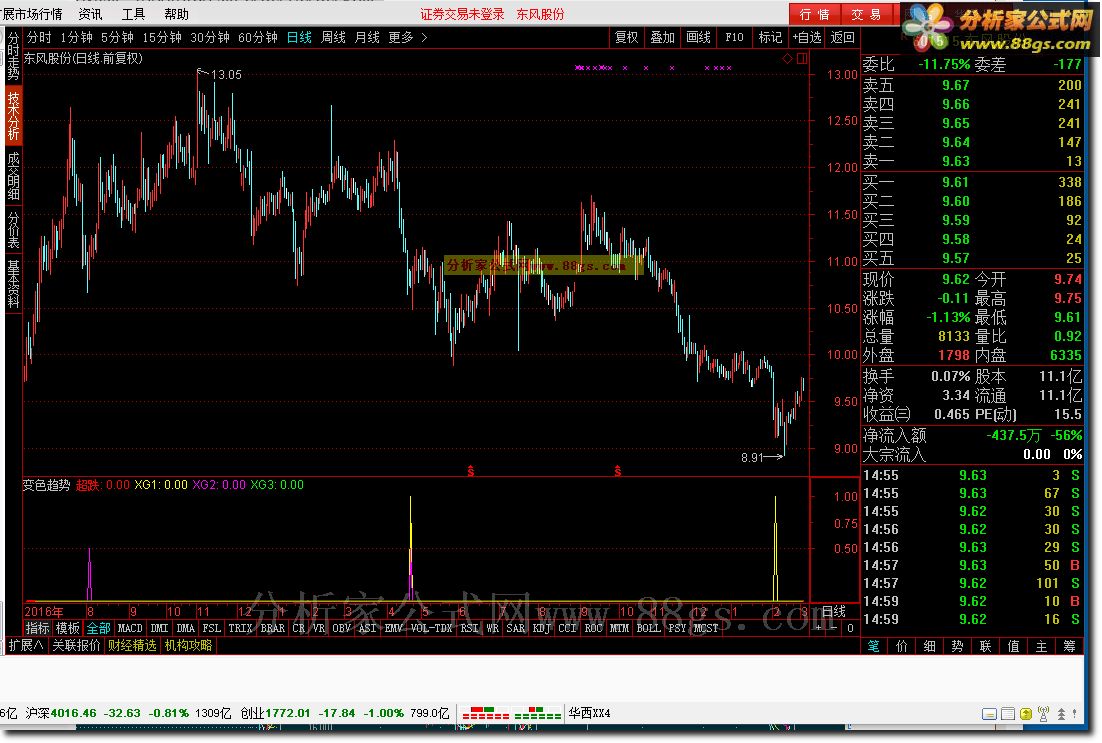Open 分价表 sidebar tab
This screenshot has width=1102, height=743.
point(13,230)
